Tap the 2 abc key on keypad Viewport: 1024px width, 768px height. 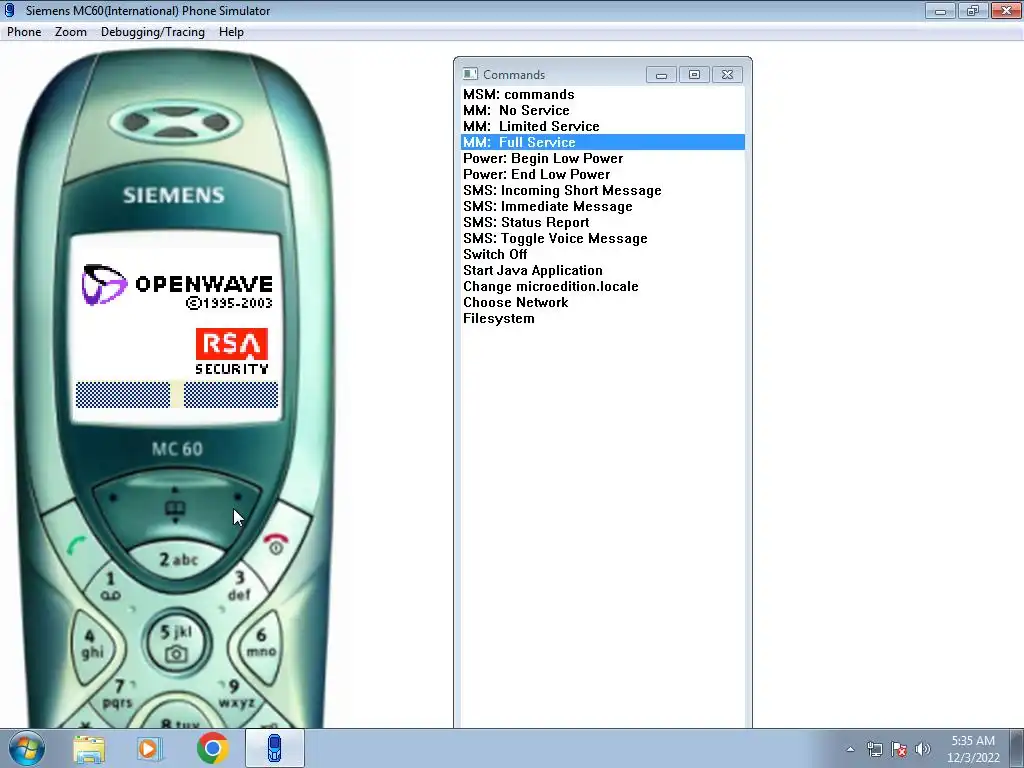[178, 560]
